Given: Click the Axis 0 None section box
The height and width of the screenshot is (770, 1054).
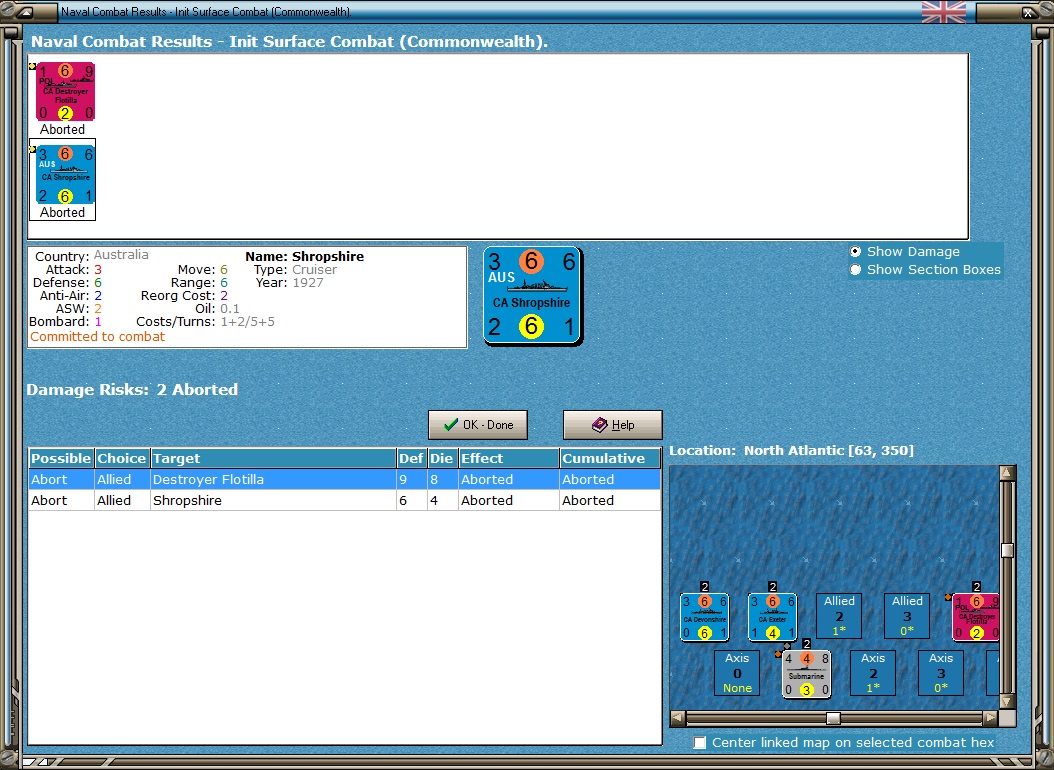Looking at the screenshot, I should [x=737, y=673].
